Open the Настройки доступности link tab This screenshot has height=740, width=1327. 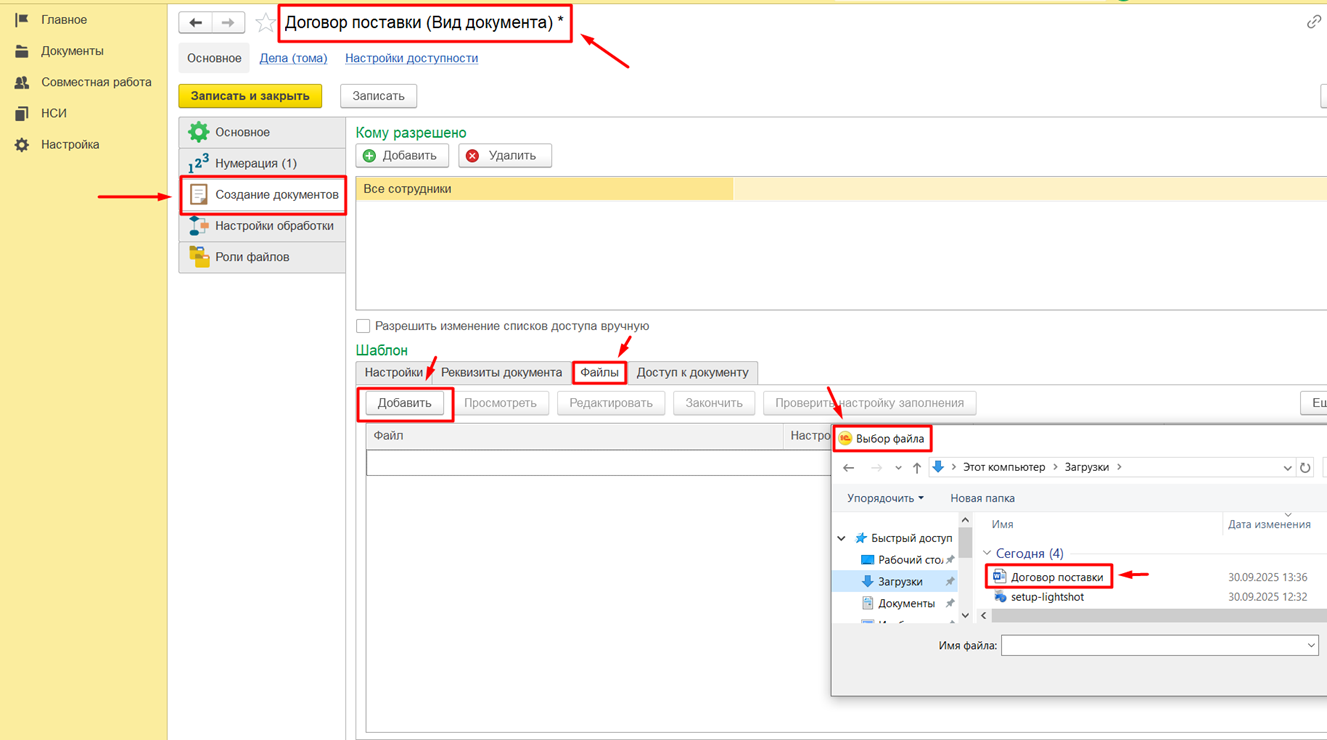[x=411, y=58]
